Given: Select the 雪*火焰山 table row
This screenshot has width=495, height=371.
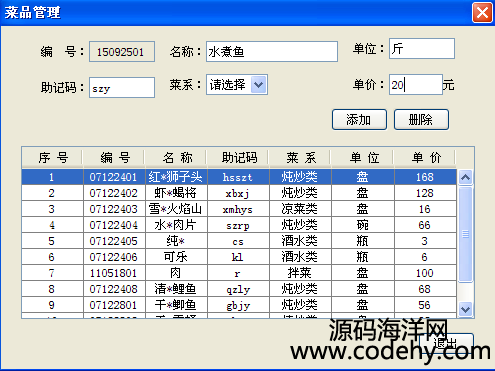Looking at the screenshot, I should [x=239, y=209].
